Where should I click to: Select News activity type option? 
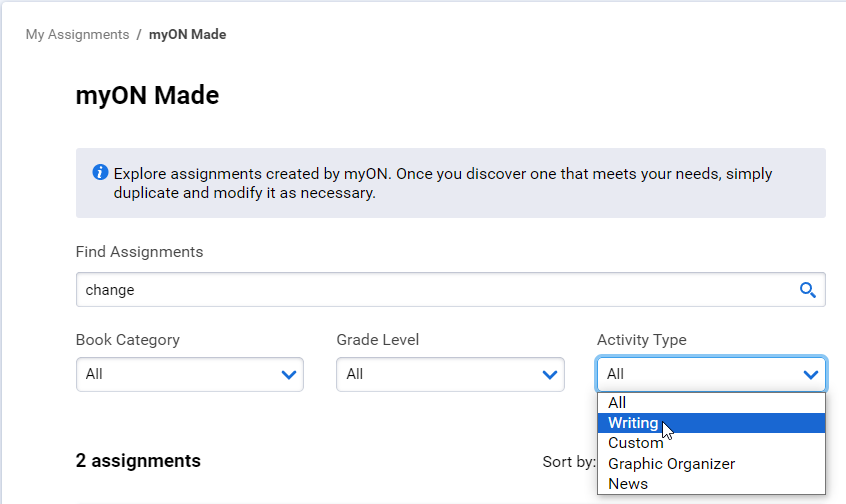711,484
